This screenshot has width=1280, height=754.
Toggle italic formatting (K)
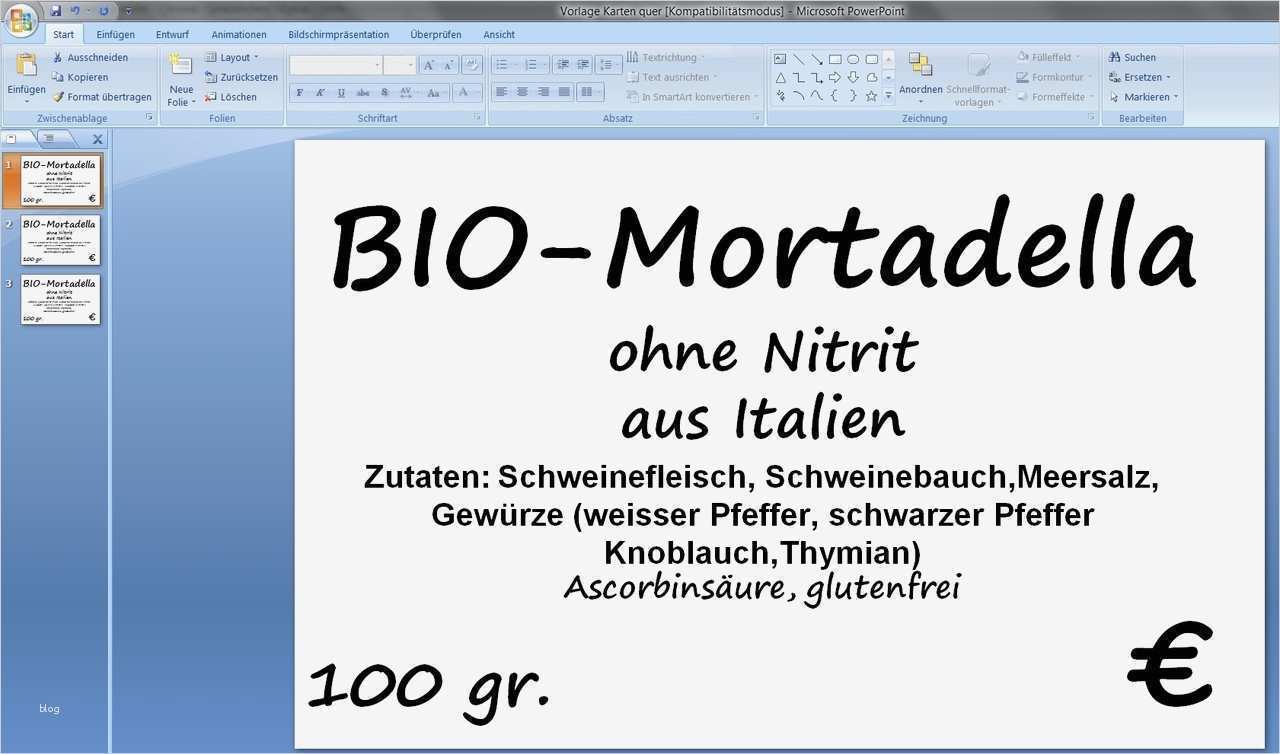(320, 93)
